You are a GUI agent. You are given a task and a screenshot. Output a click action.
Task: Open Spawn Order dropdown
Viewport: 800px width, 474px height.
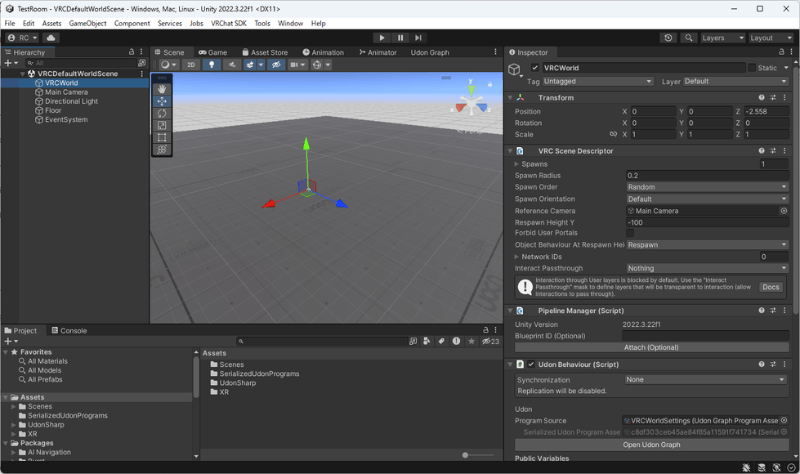tap(707, 187)
